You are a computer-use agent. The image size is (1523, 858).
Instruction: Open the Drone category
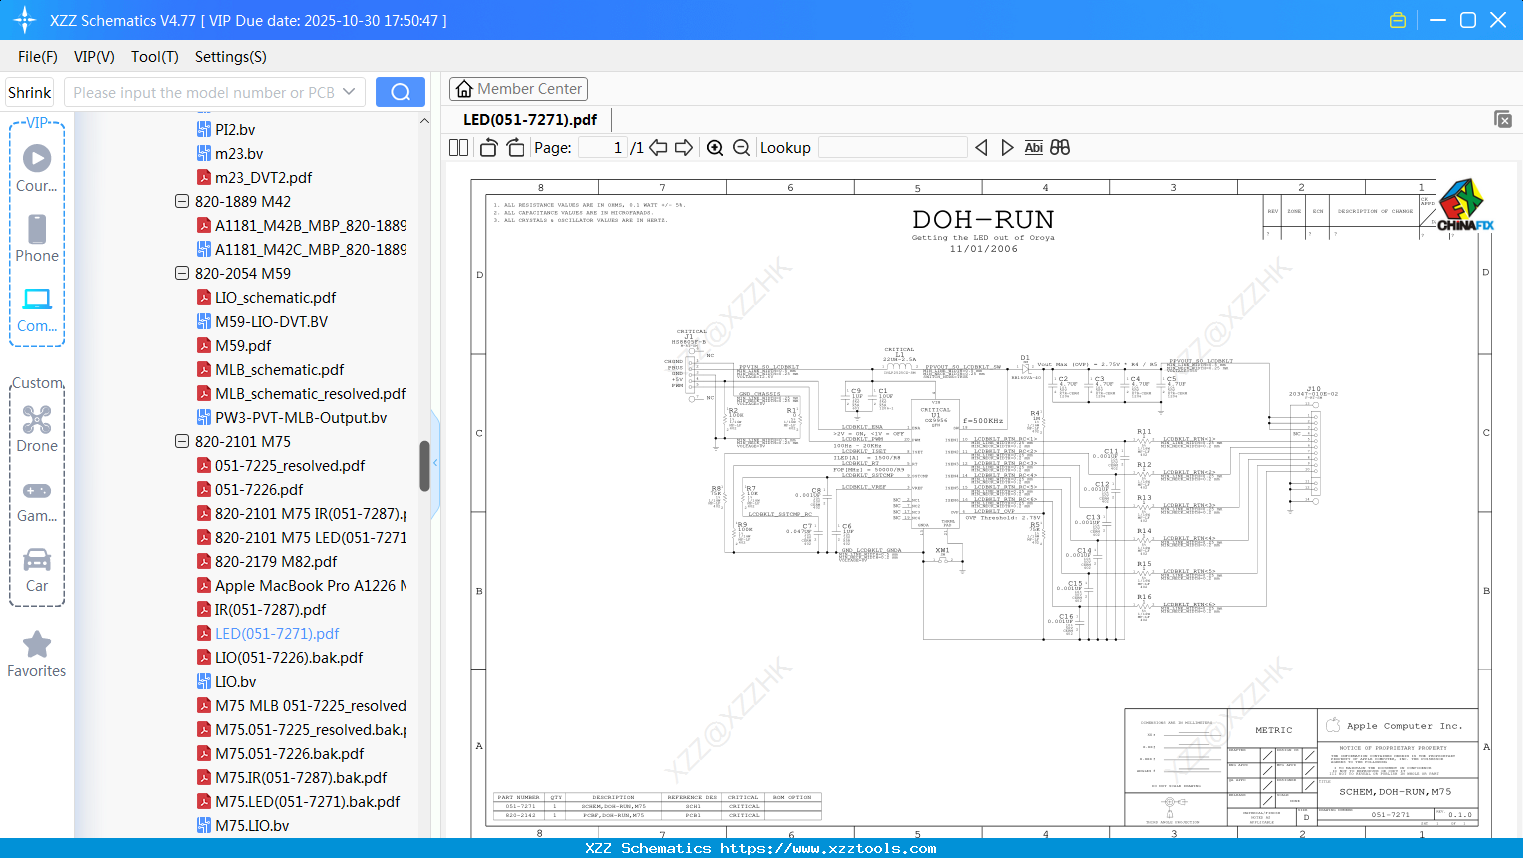coord(37,429)
